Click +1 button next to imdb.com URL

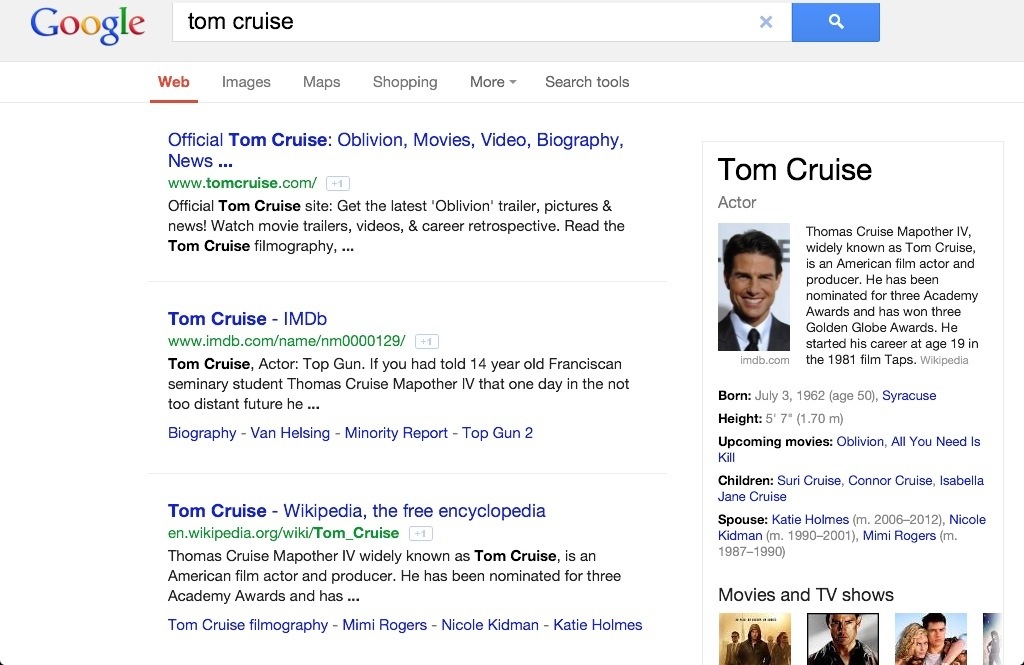point(426,342)
